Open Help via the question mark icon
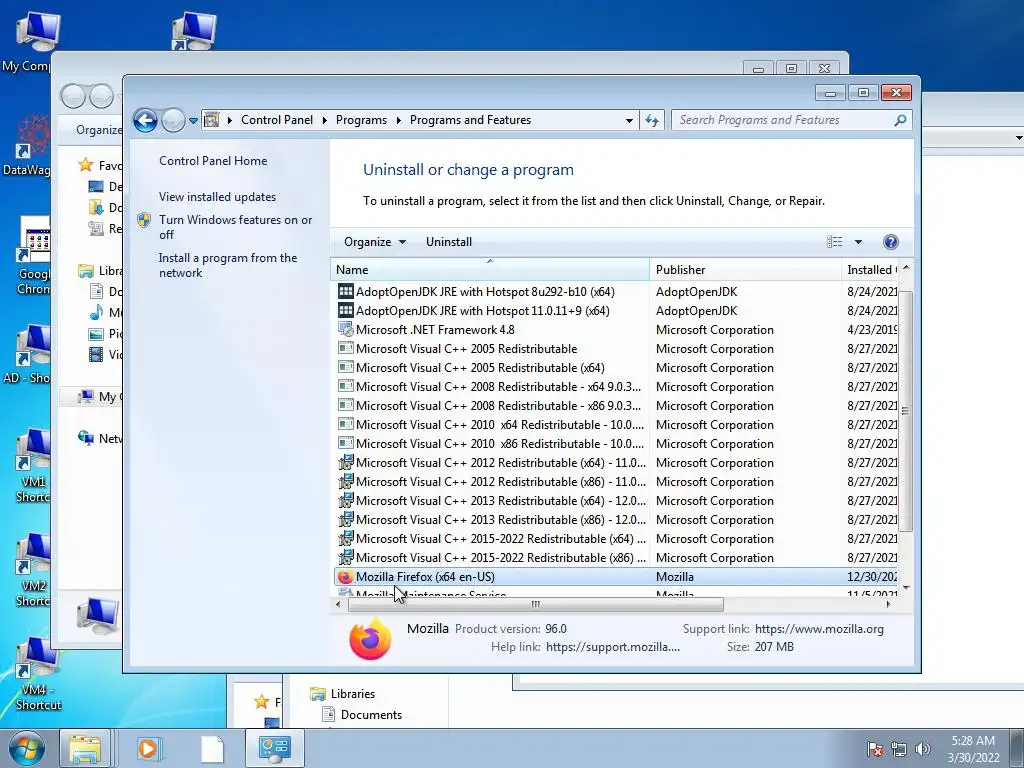The image size is (1024, 768). point(890,242)
